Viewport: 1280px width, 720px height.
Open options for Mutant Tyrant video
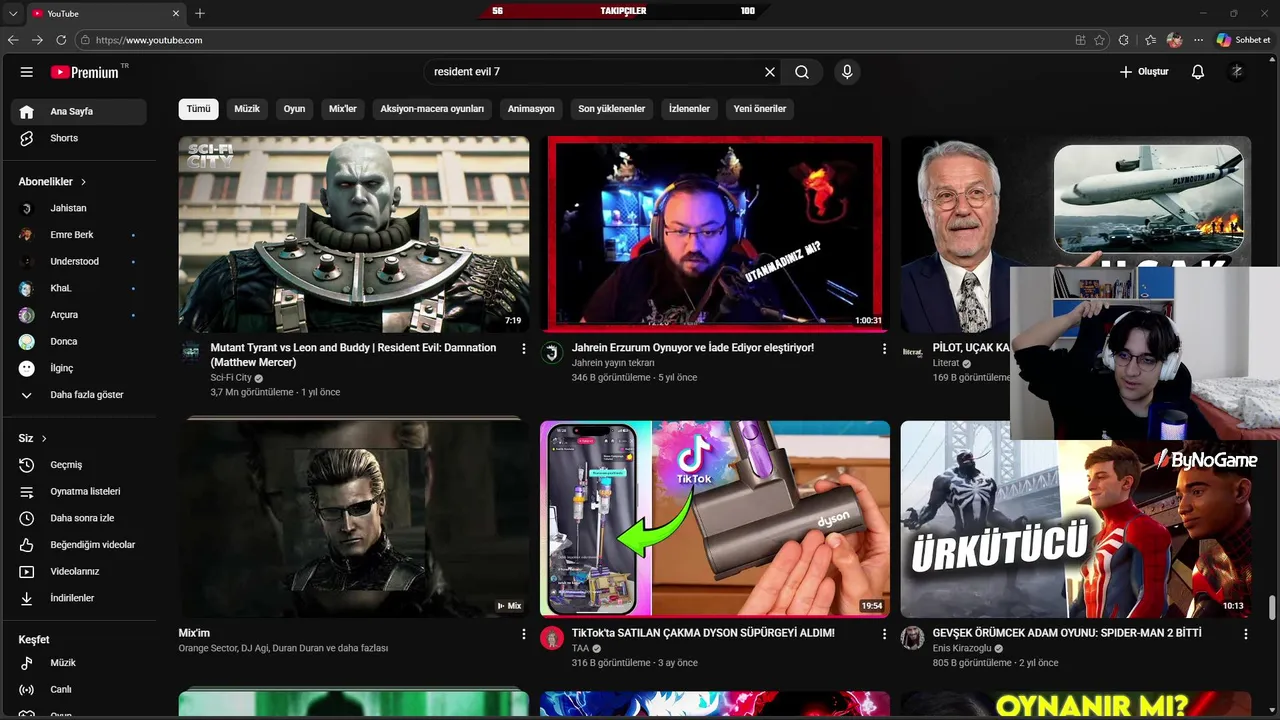pyautogui.click(x=523, y=349)
